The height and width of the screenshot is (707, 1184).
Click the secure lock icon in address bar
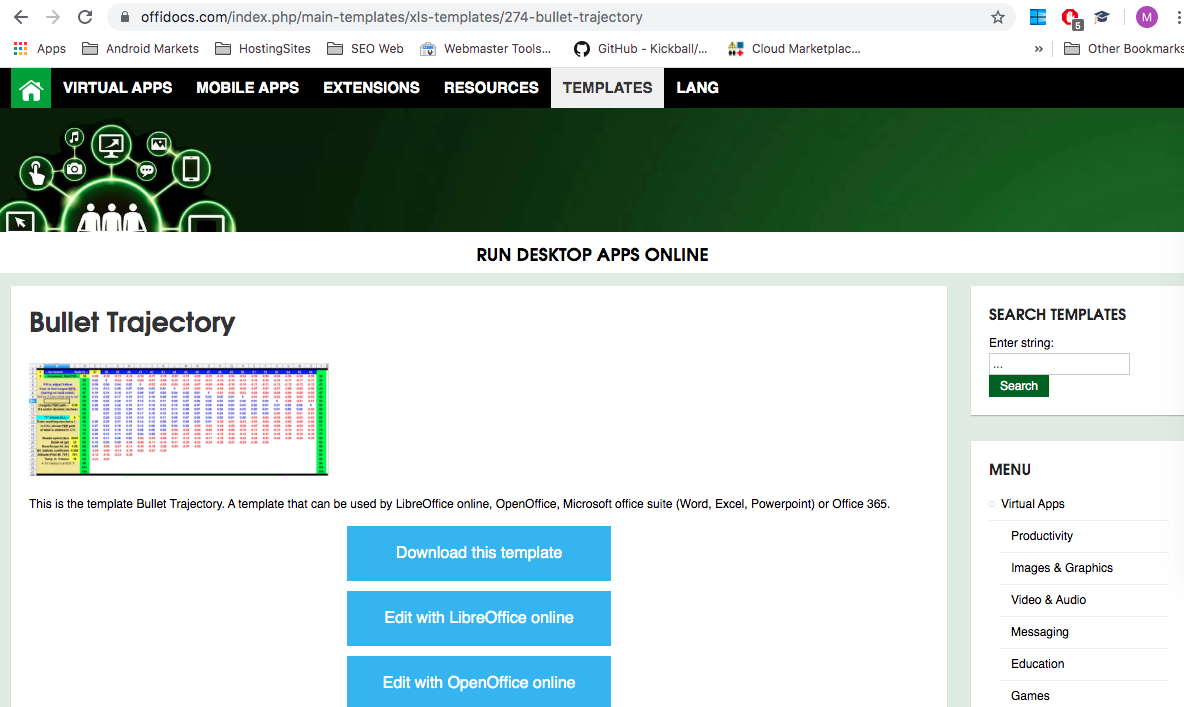(x=124, y=17)
